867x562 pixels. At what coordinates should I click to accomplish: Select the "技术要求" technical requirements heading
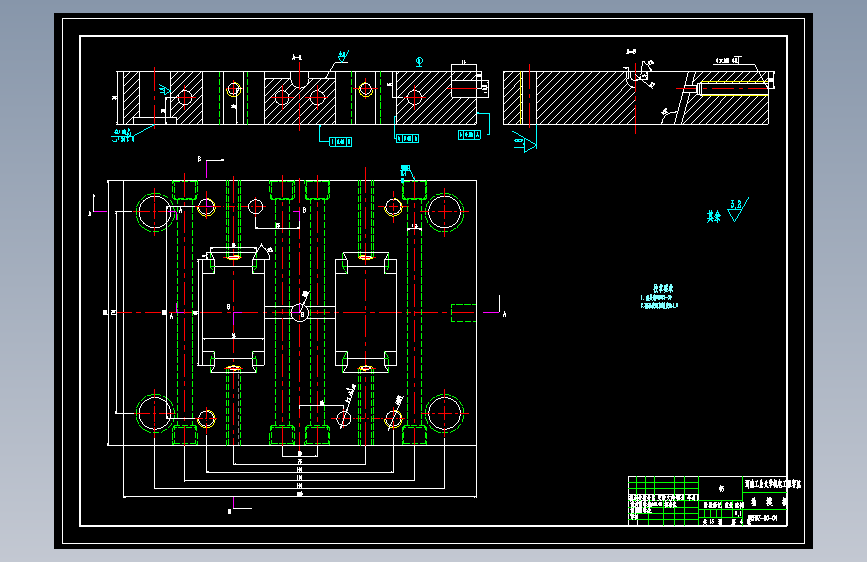pyautogui.click(x=663, y=288)
